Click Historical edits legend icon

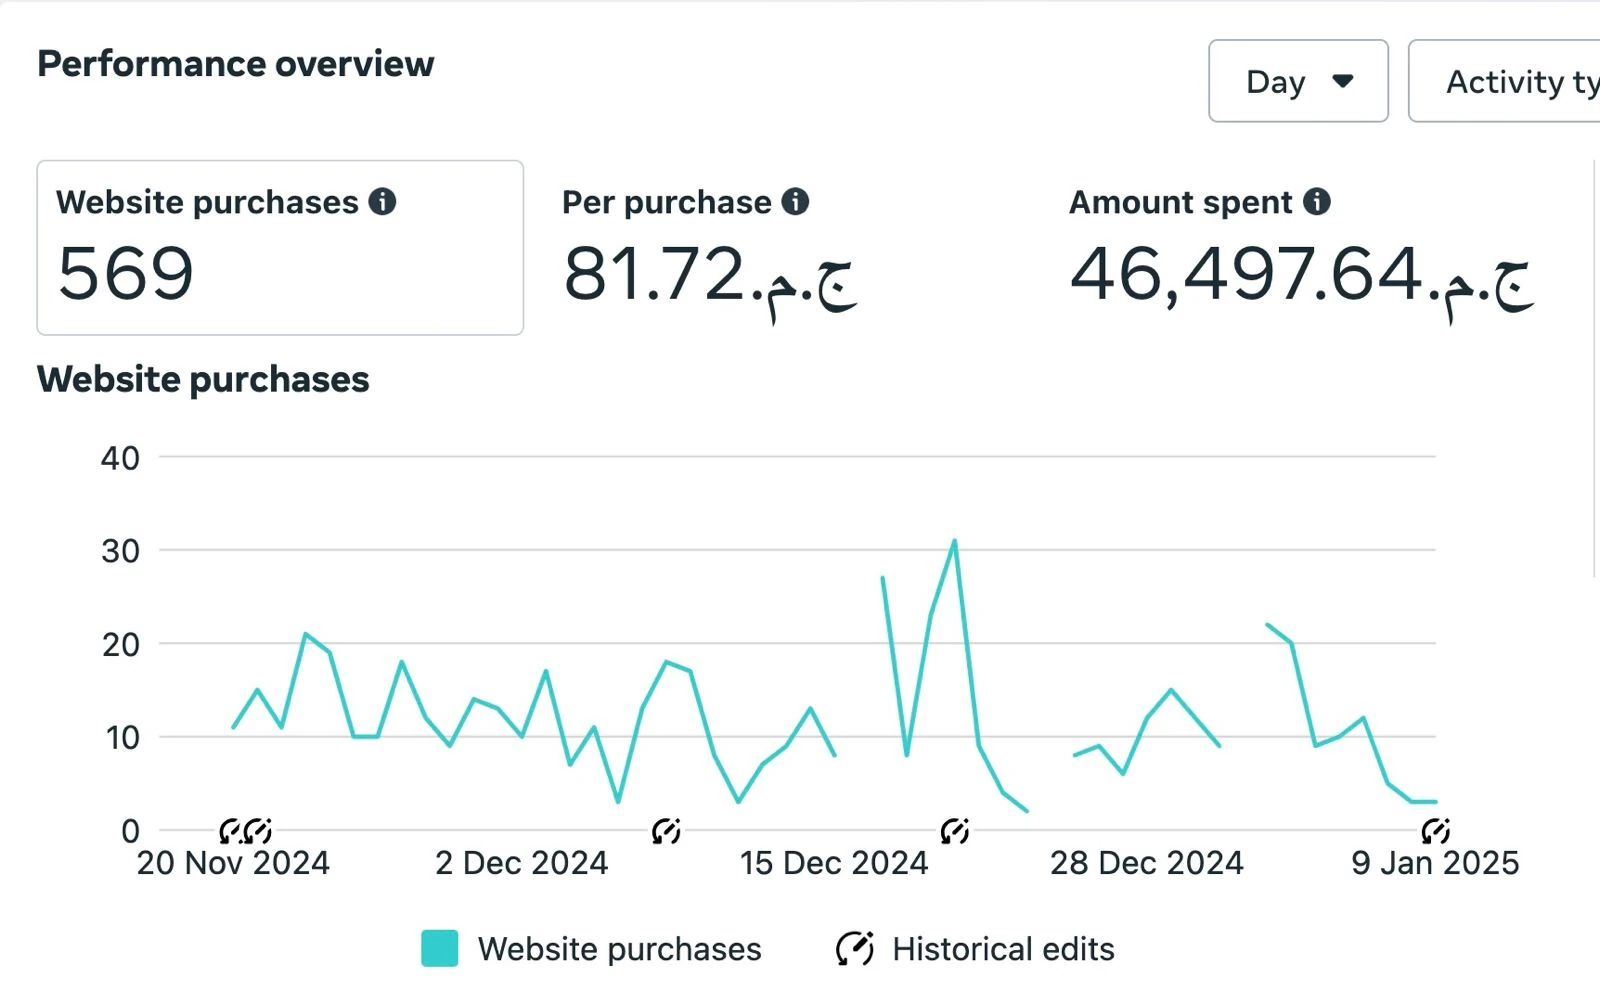(855, 949)
